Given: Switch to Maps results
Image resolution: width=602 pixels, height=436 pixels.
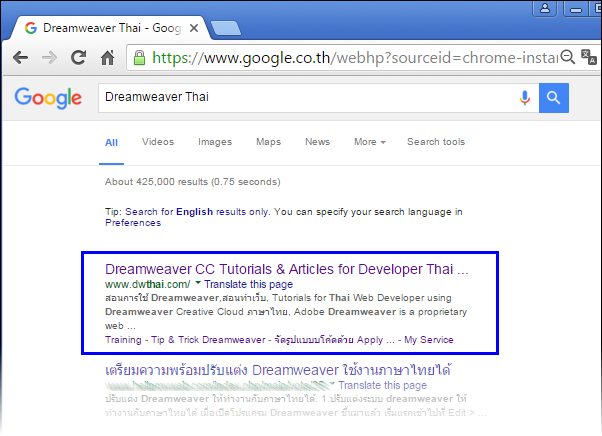Looking at the screenshot, I should tap(268, 142).
